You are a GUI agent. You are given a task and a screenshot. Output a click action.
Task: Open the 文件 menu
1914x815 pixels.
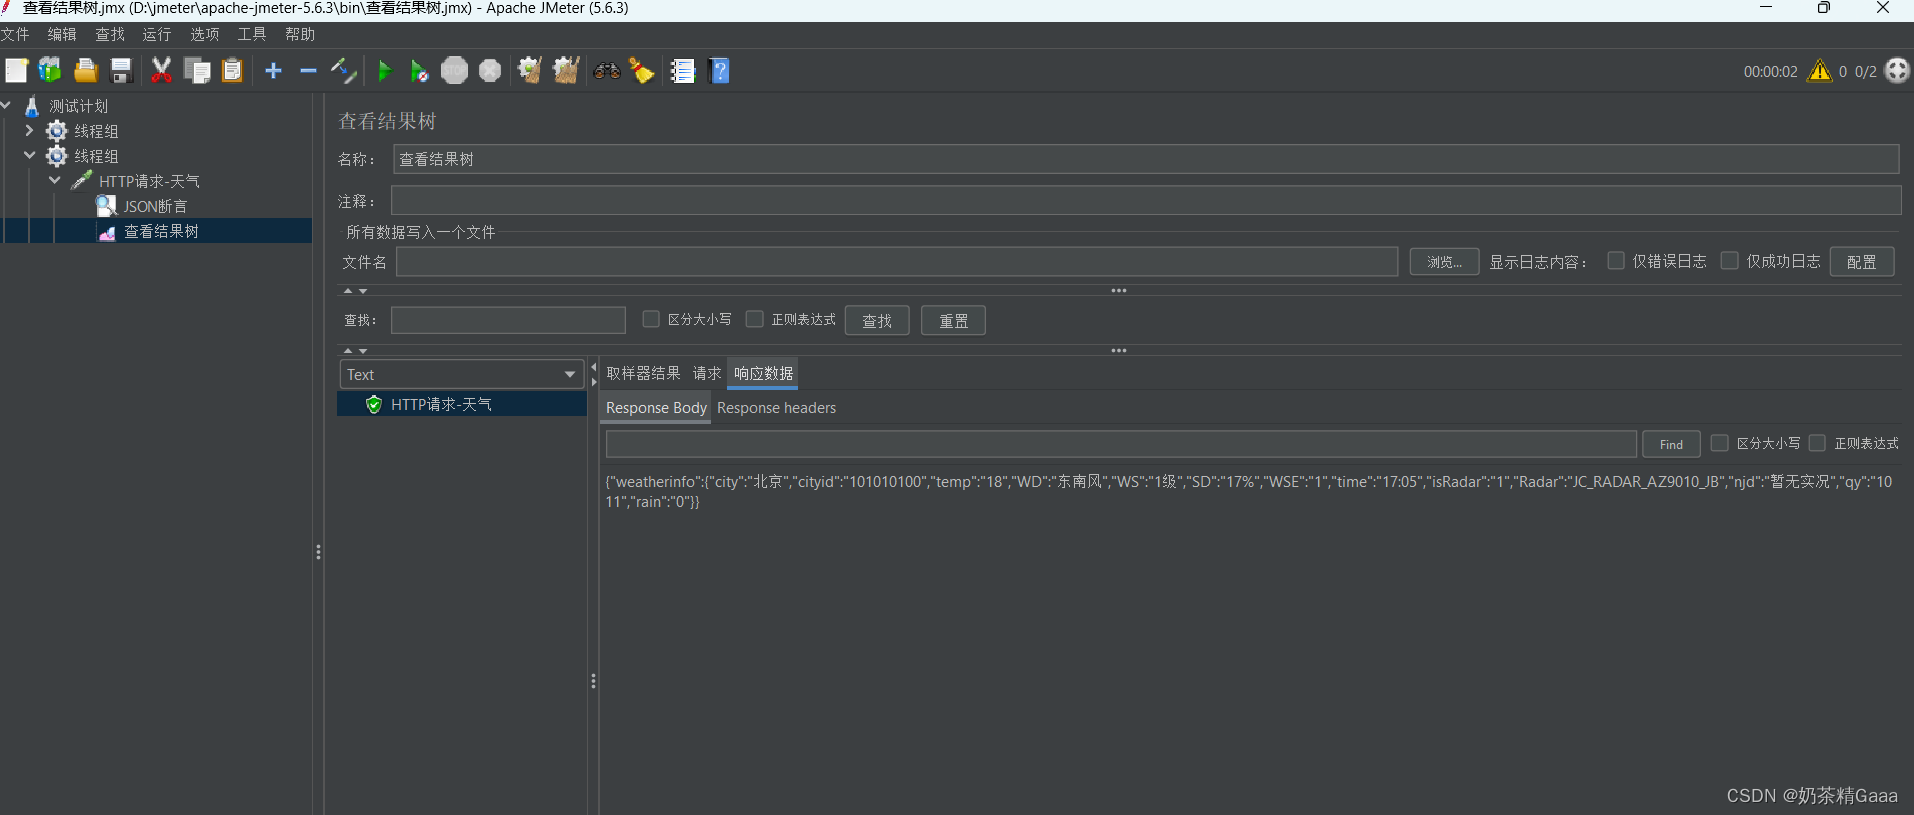click(15, 34)
